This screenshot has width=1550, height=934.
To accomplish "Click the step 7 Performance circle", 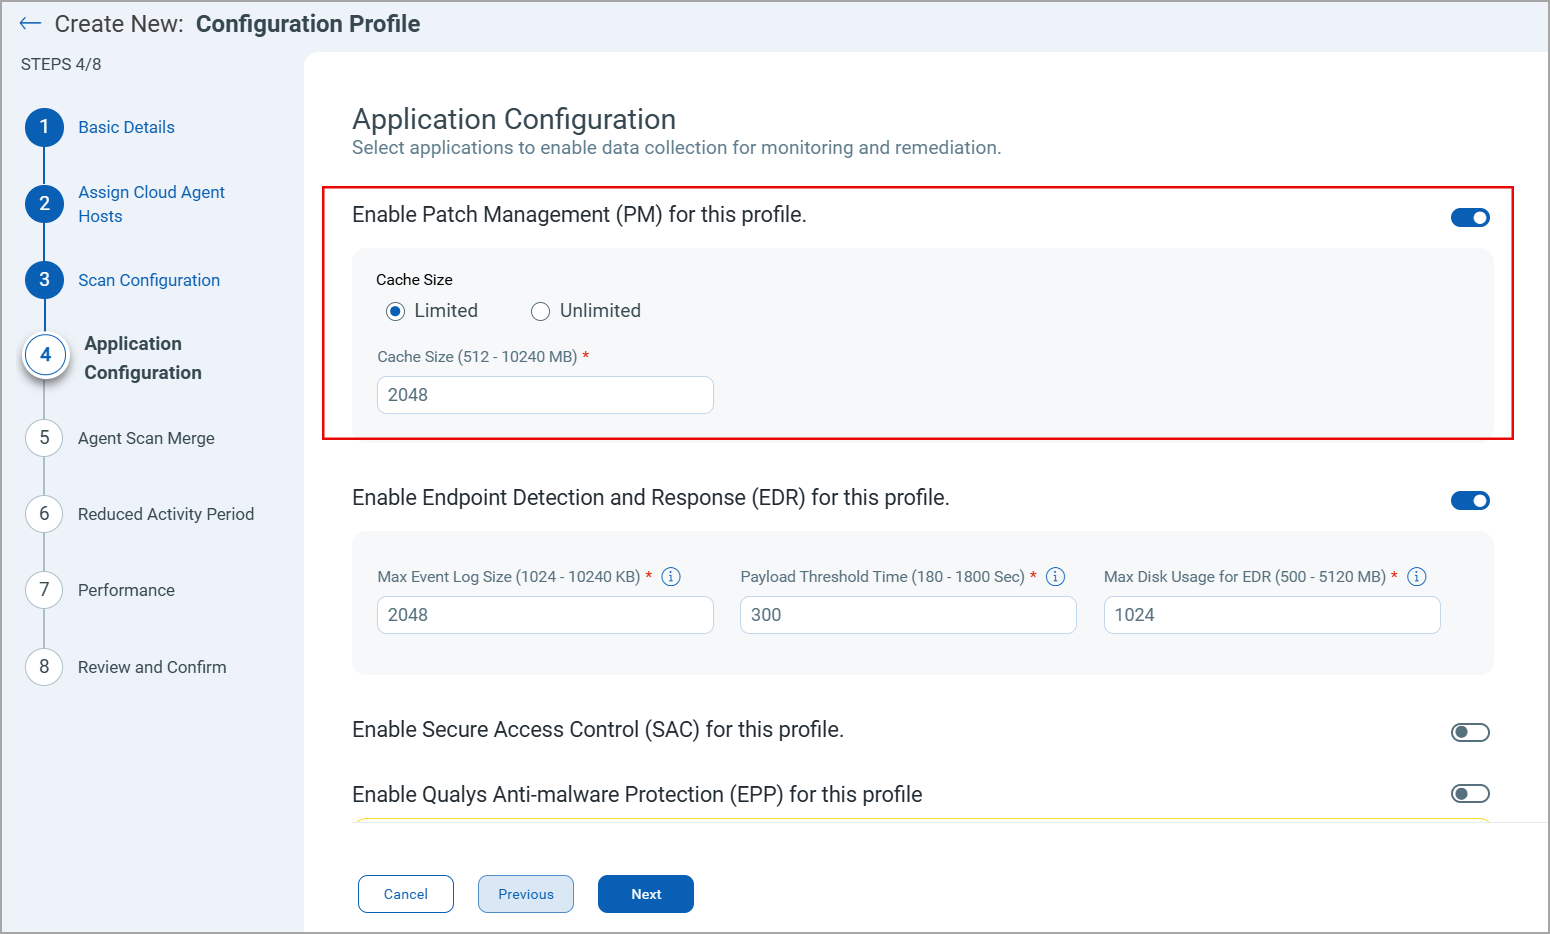I will pos(44,590).
